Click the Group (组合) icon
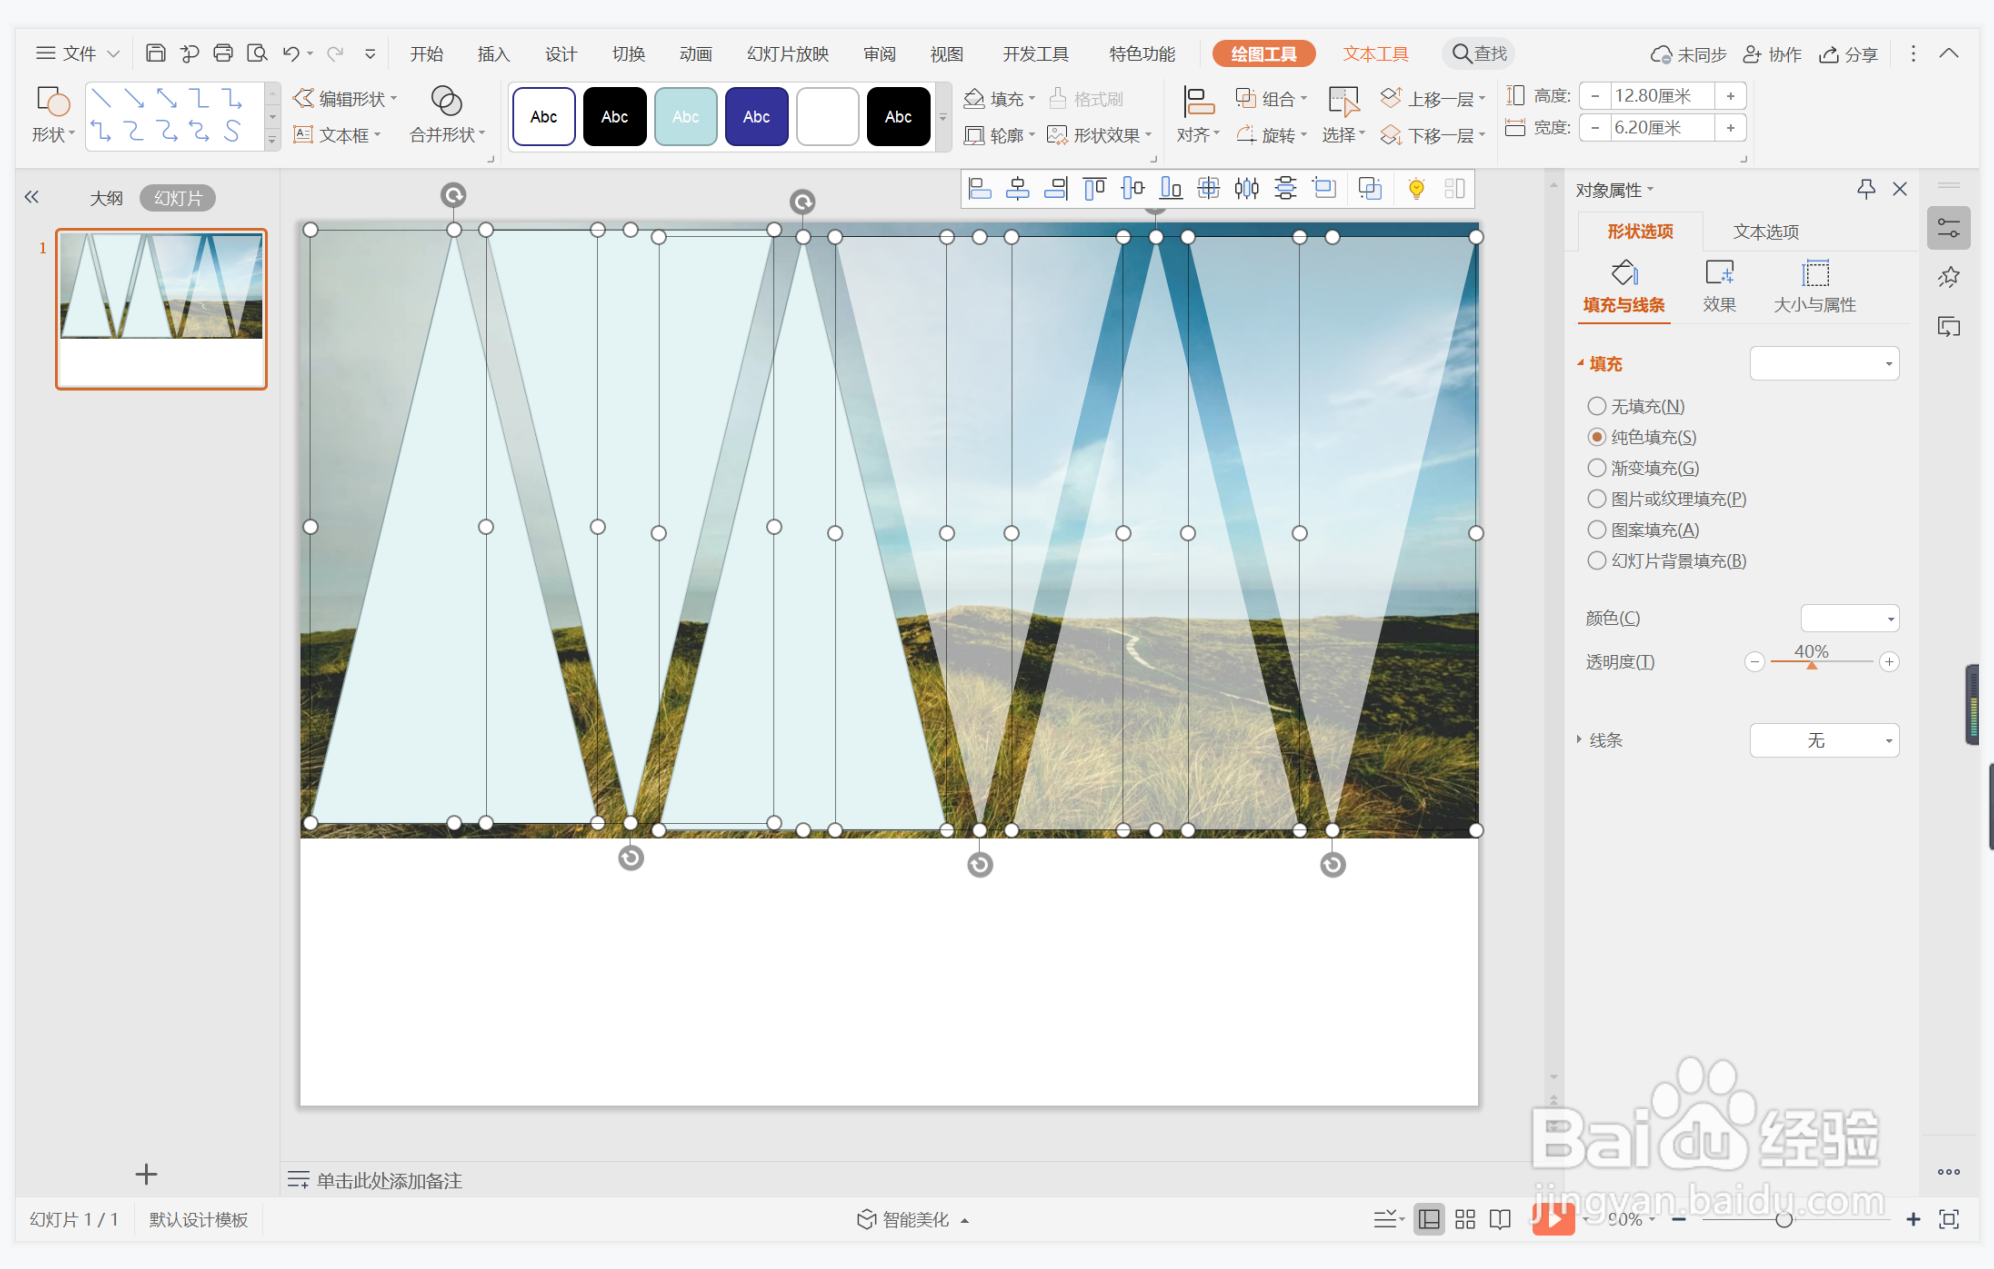The image size is (1994, 1269). [1246, 98]
